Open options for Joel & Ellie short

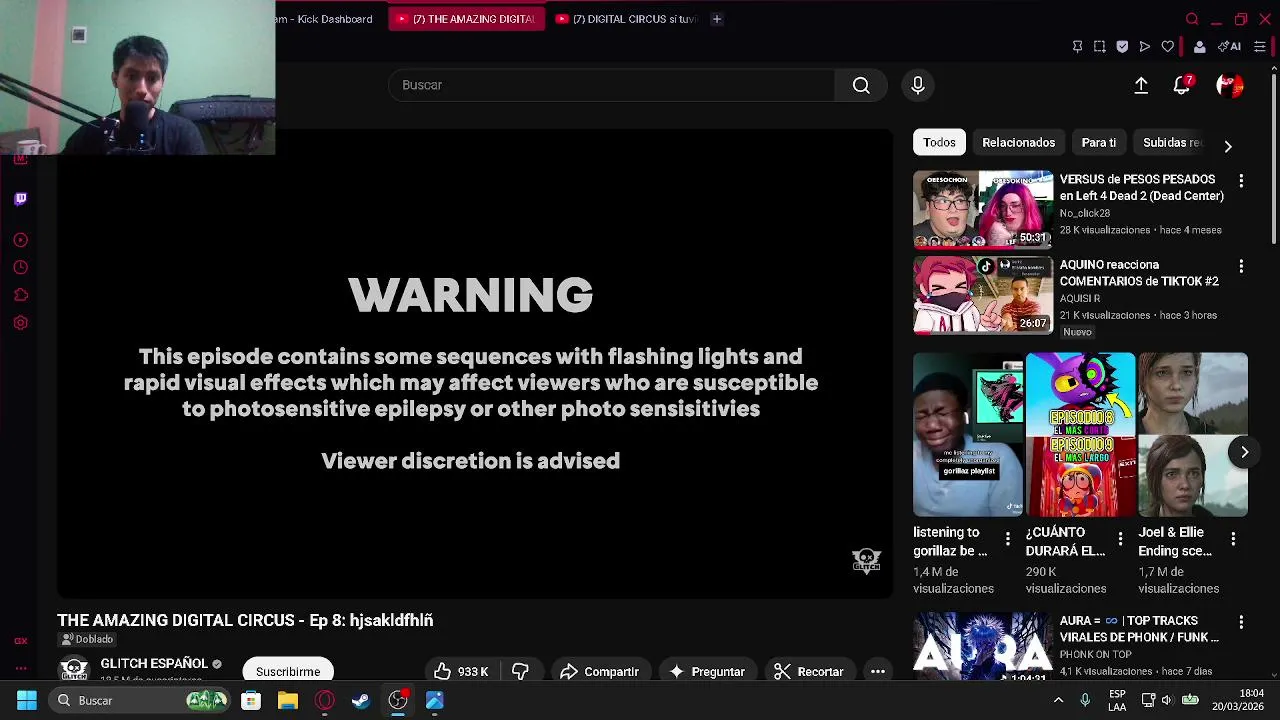(x=1233, y=539)
